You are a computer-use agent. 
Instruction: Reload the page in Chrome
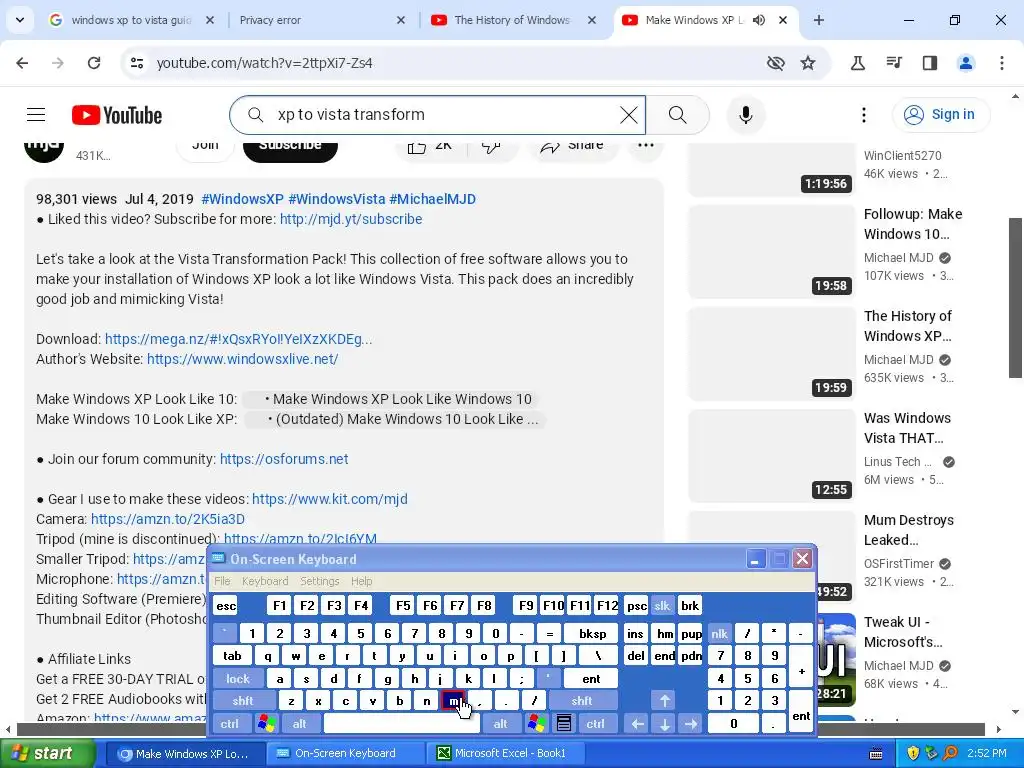click(x=94, y=63)
